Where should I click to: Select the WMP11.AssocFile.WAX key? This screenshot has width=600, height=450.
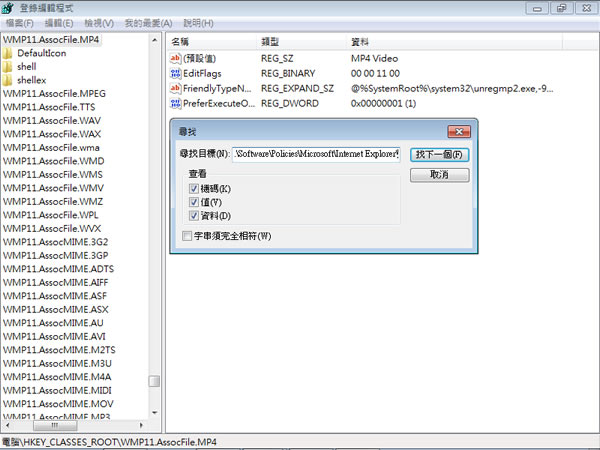(52, 134)
